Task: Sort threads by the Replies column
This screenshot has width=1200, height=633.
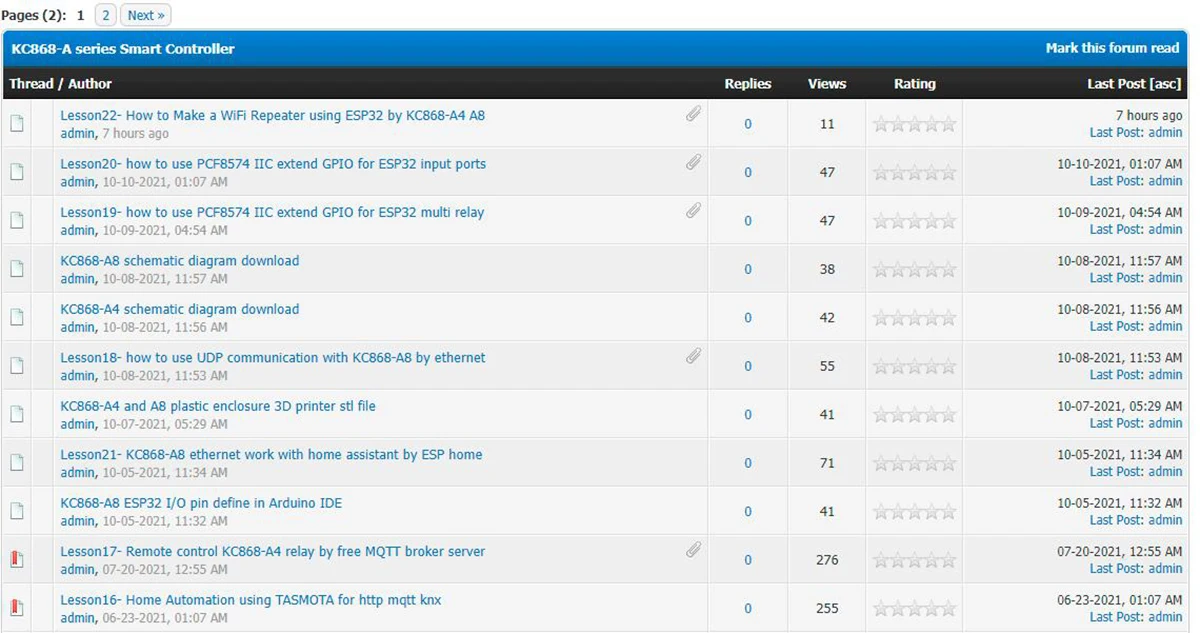Action: (747, 84)
